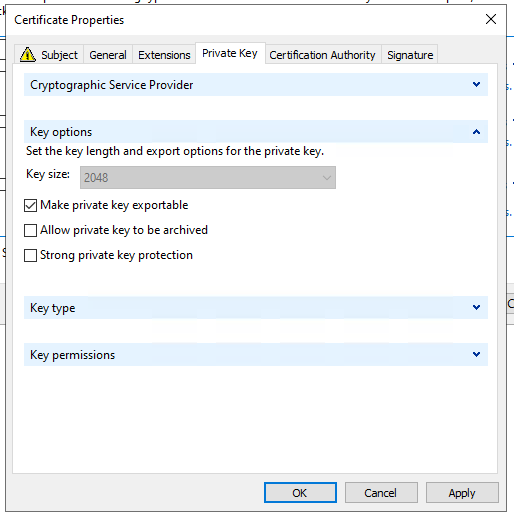Viewport: 514px width, 517px height.
Task: Expand Key type chevron arrow
Action: tap(476, 307)
